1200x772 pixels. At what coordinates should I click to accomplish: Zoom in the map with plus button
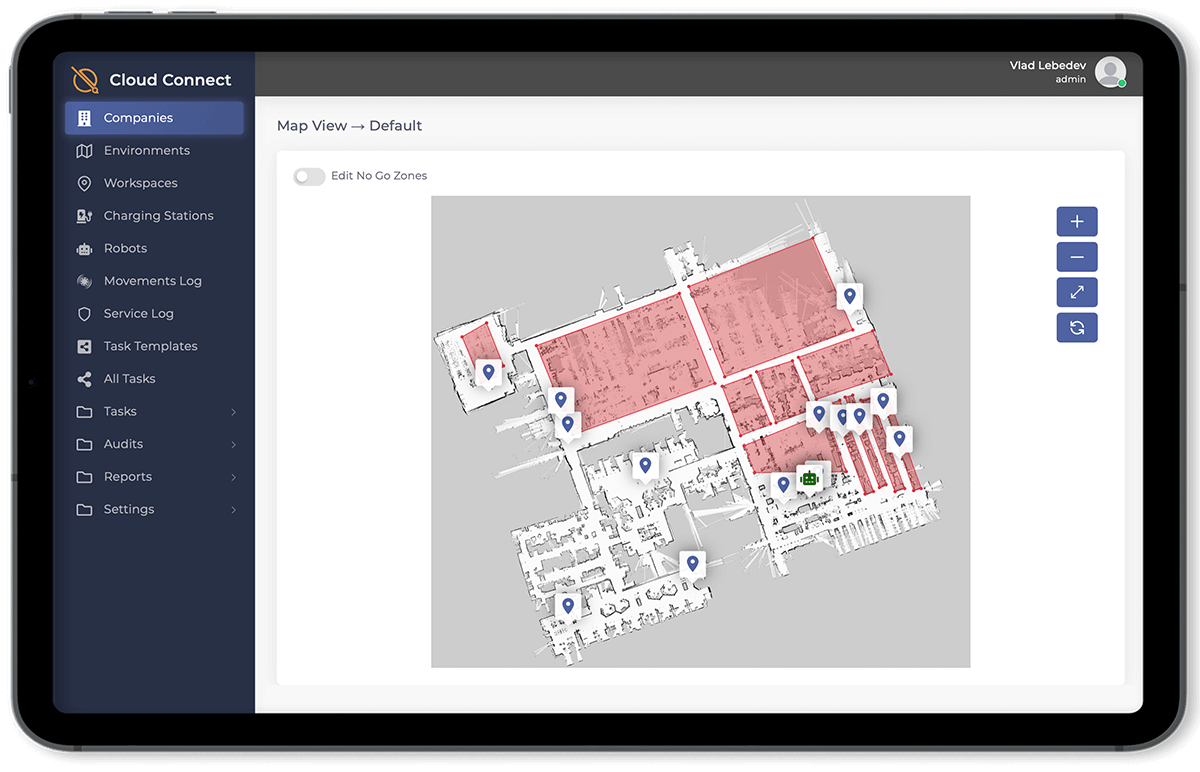click(1077, 221)
